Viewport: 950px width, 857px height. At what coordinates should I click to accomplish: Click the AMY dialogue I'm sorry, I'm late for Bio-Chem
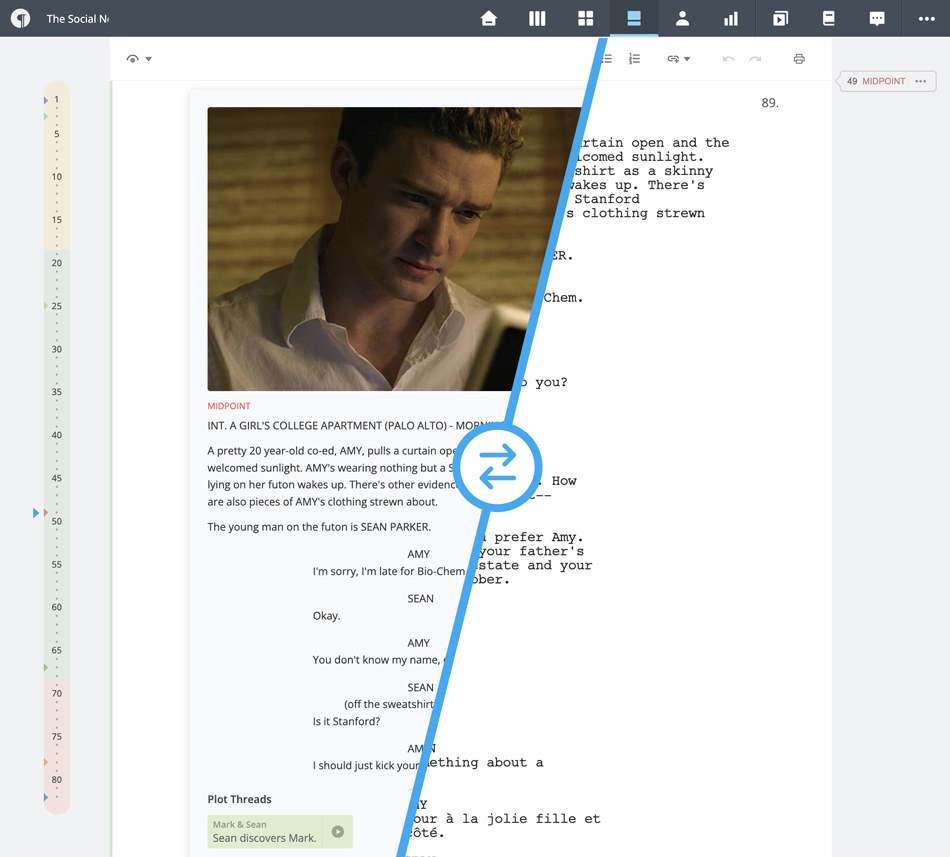[388, 571]
